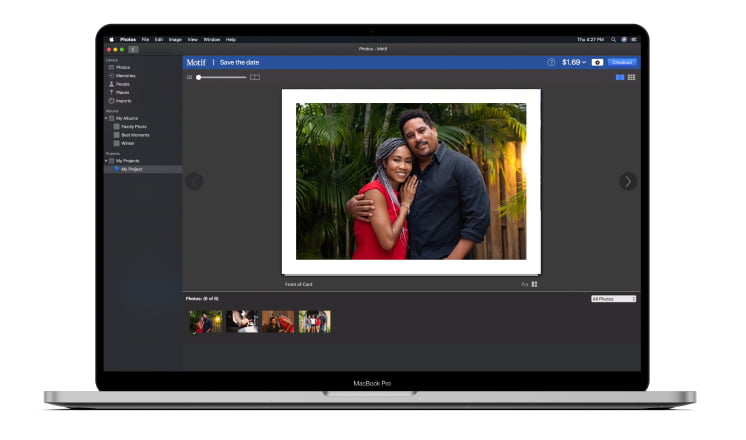Open the $1.69 price dropdown
This screenshot has width=746, height=440.
point(573,62)
